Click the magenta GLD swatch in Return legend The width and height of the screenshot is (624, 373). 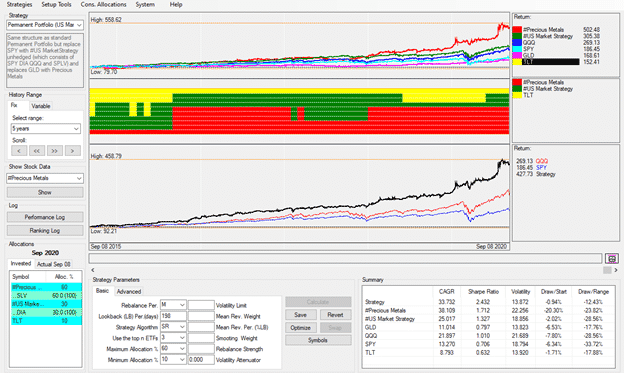click(x=517, y=55)
